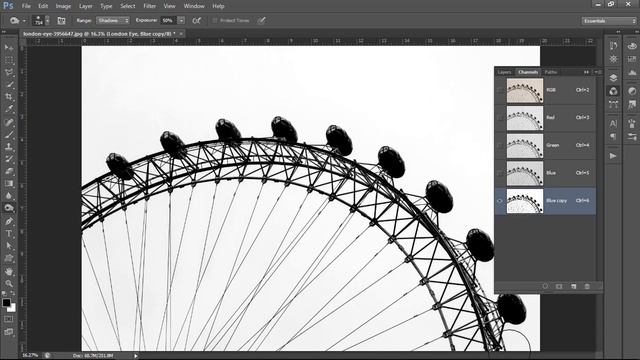Select the Healing Brush tool
Viewport: 640px width, 360px height.
[x=9, y=122]
